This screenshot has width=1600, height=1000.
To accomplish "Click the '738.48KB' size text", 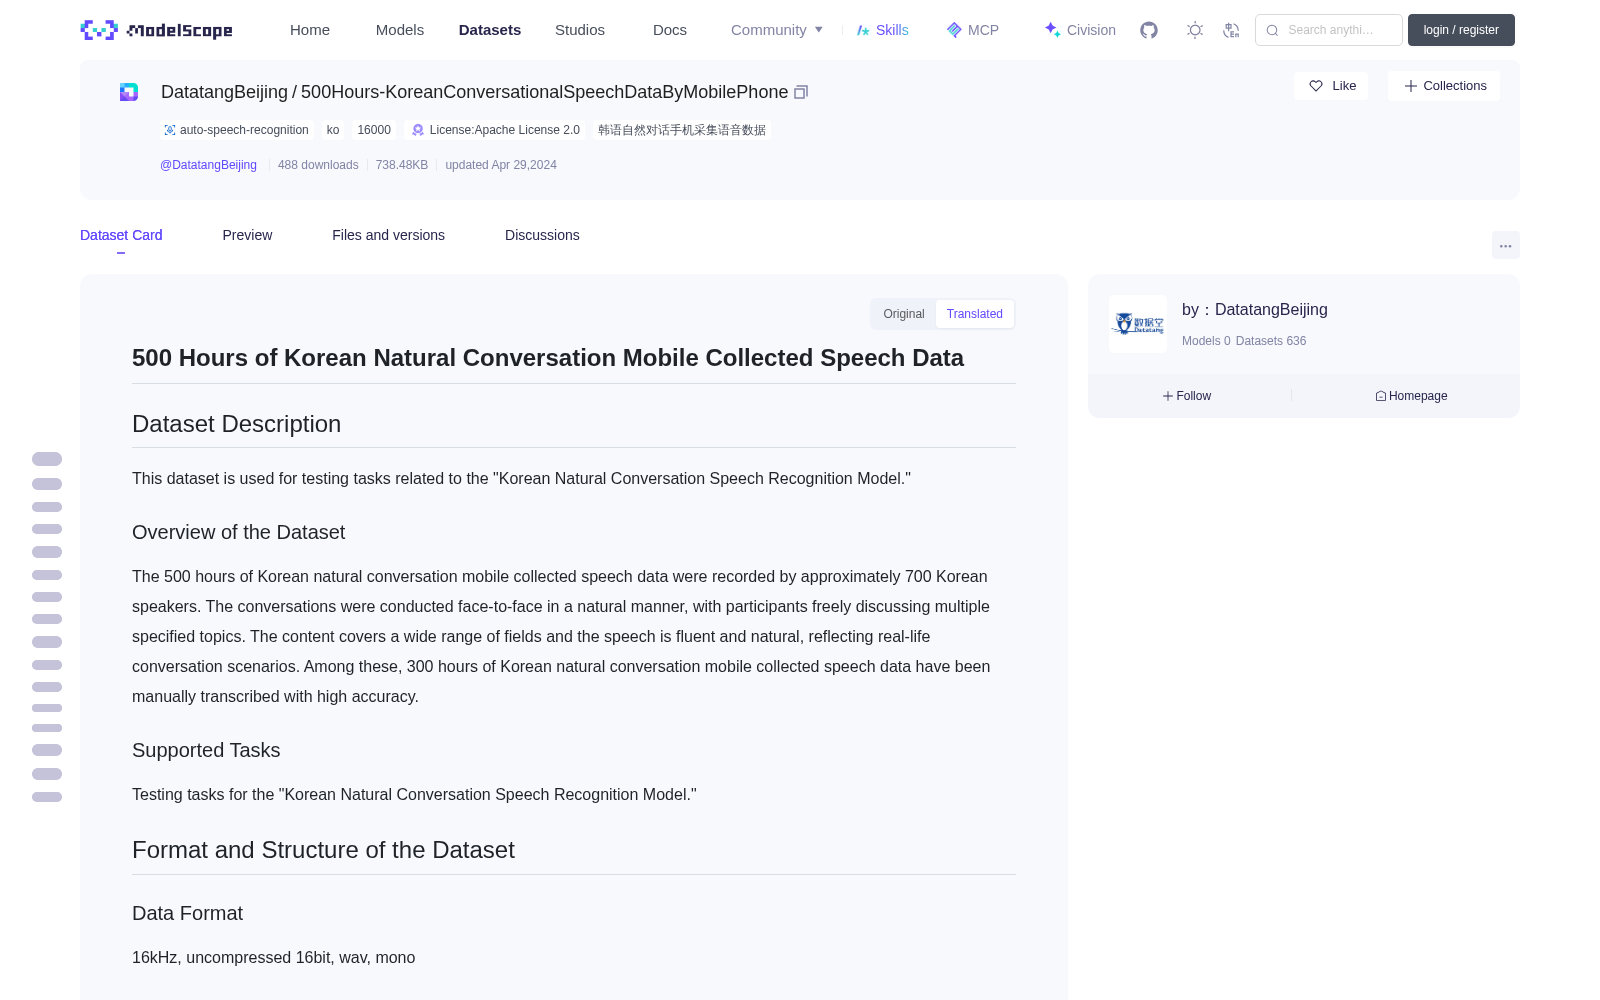I will coord(402,165).
